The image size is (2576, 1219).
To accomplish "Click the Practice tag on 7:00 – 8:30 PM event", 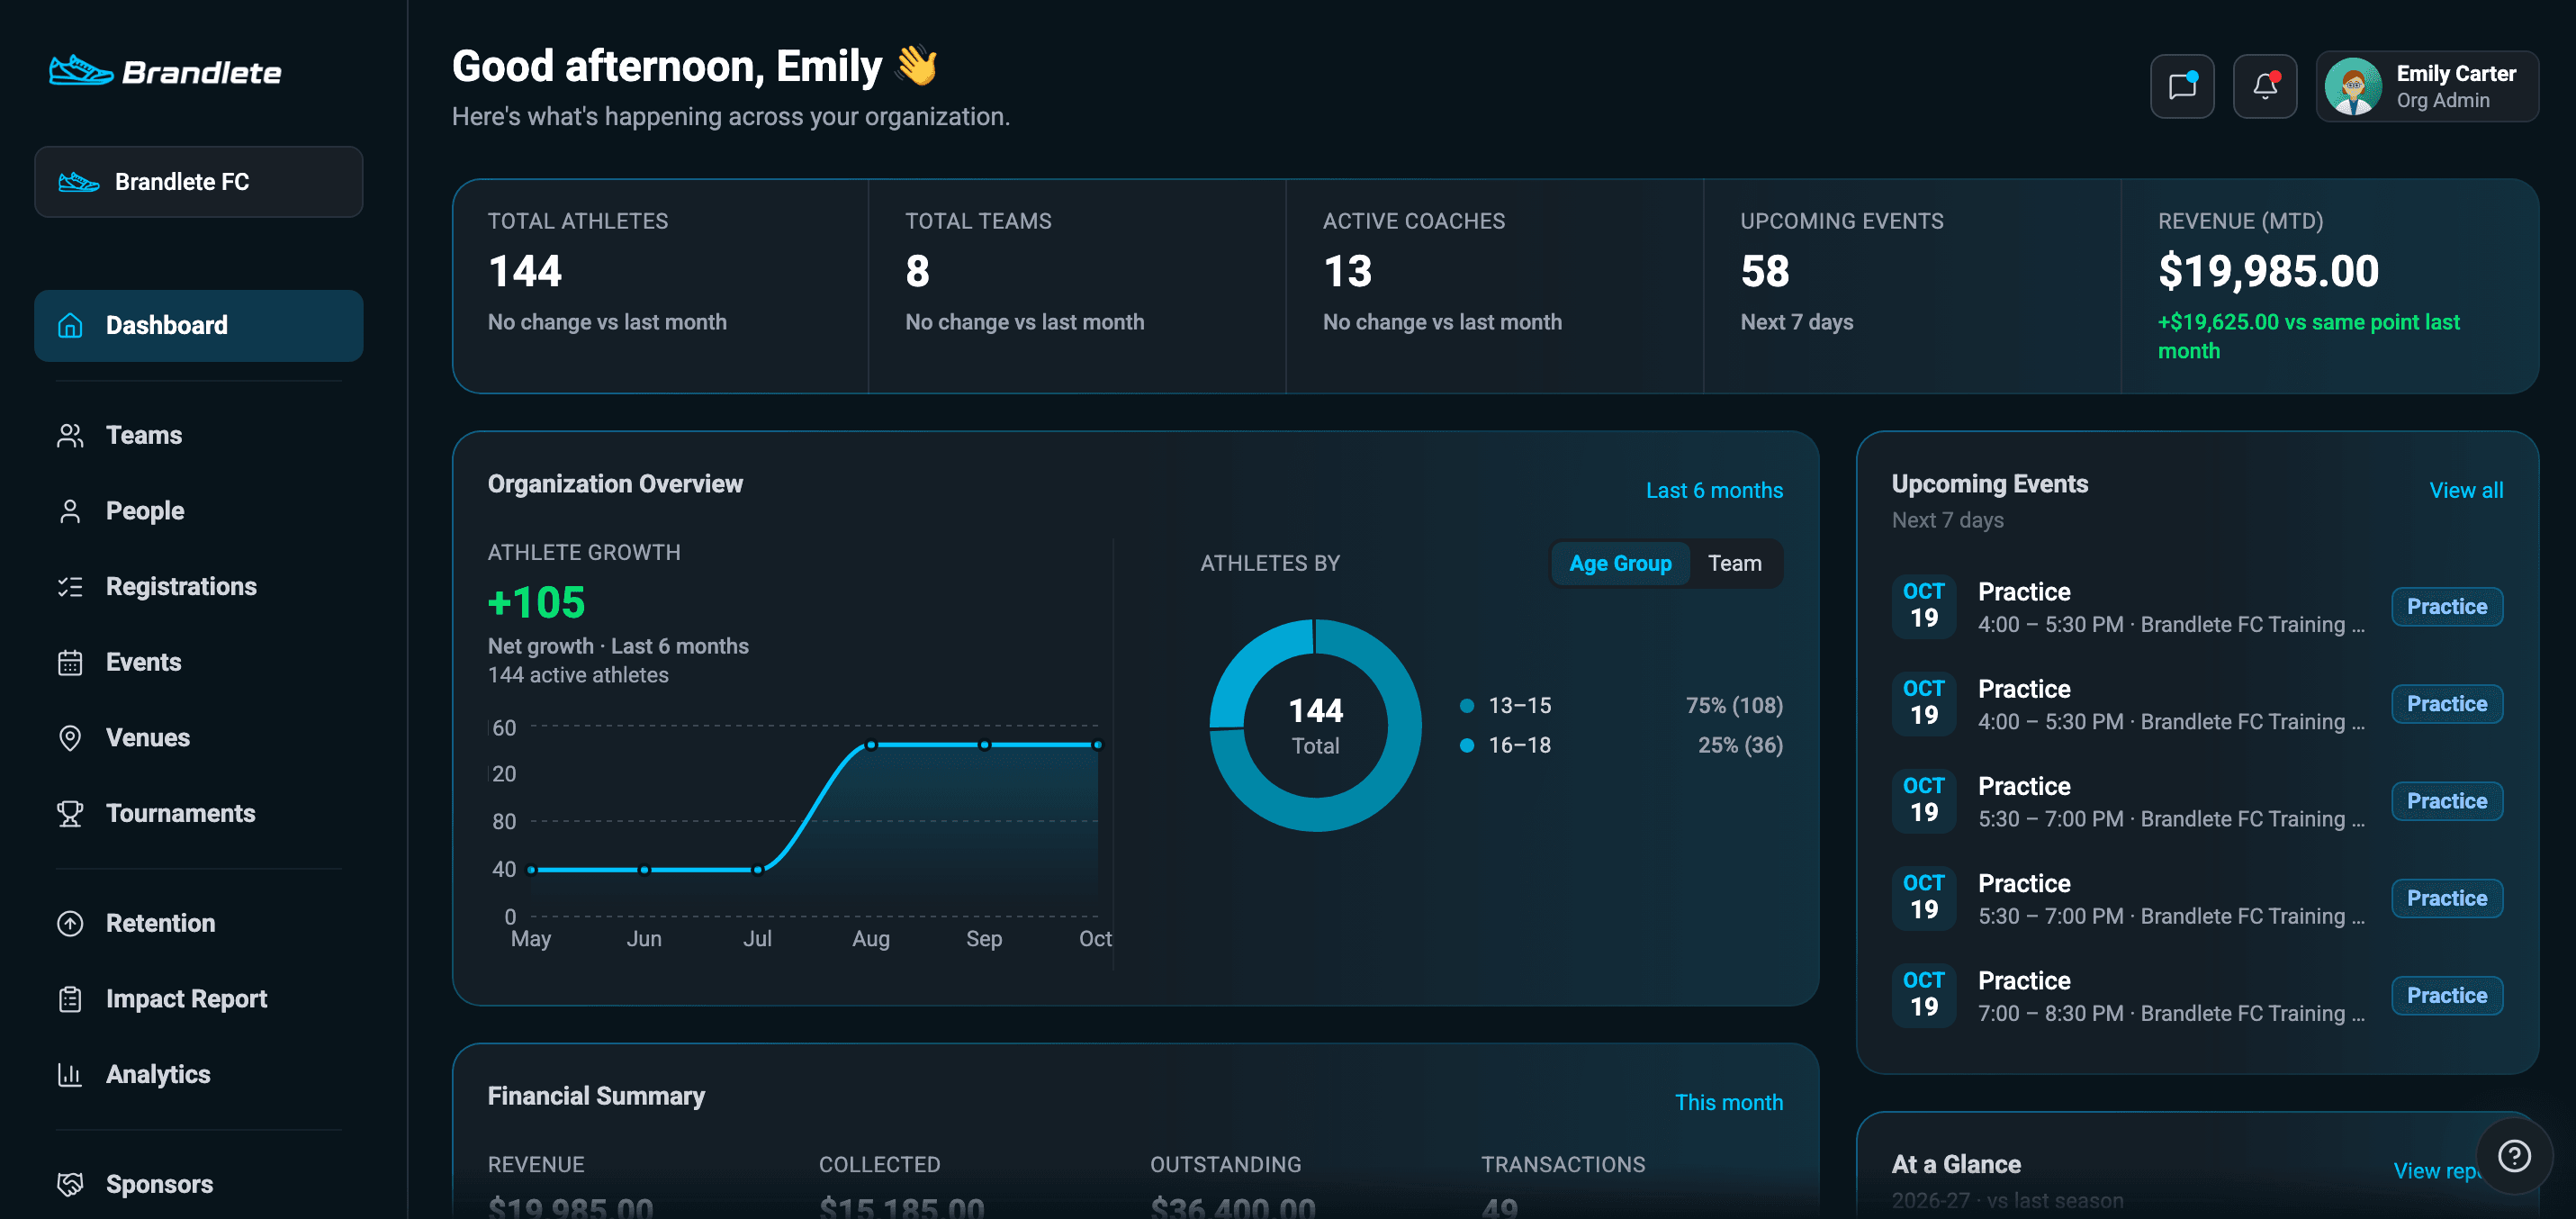I will click(2446, 996).
